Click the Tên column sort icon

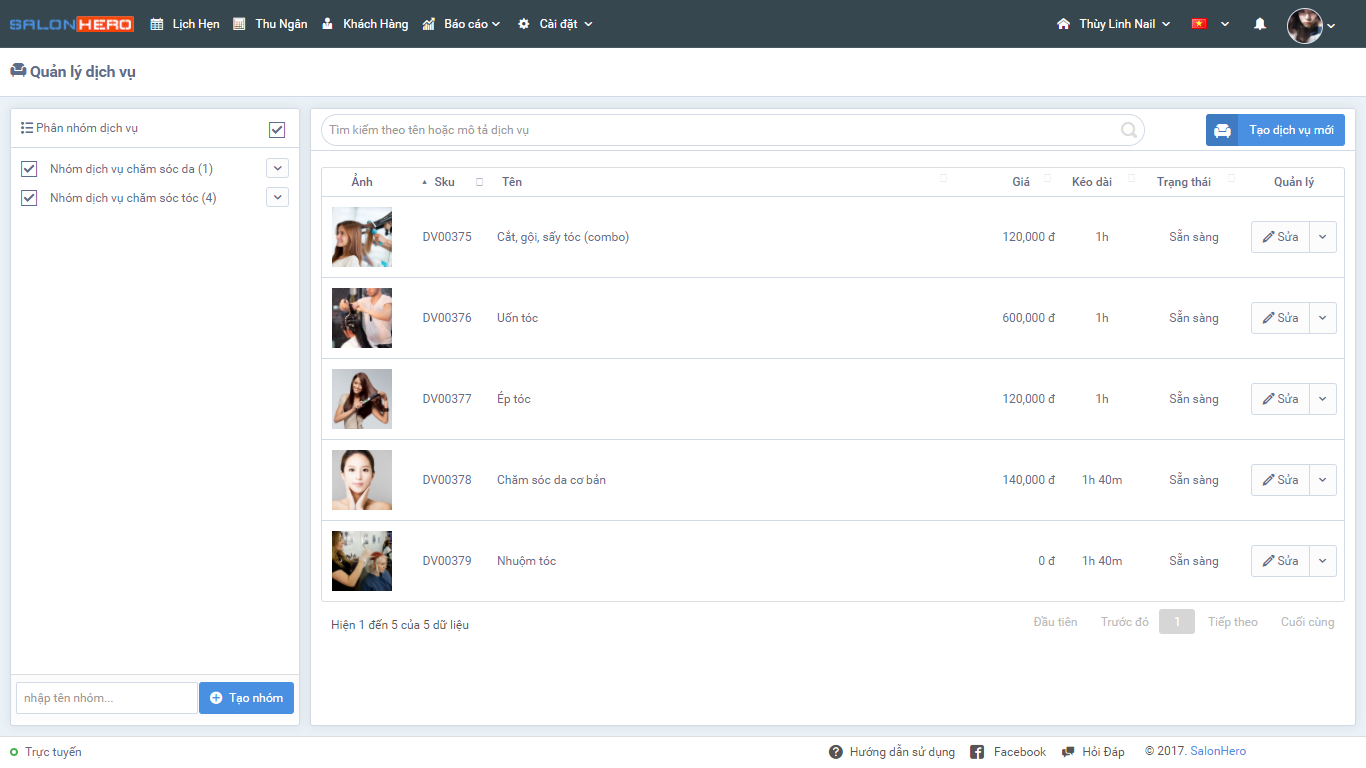pos(943,178)
